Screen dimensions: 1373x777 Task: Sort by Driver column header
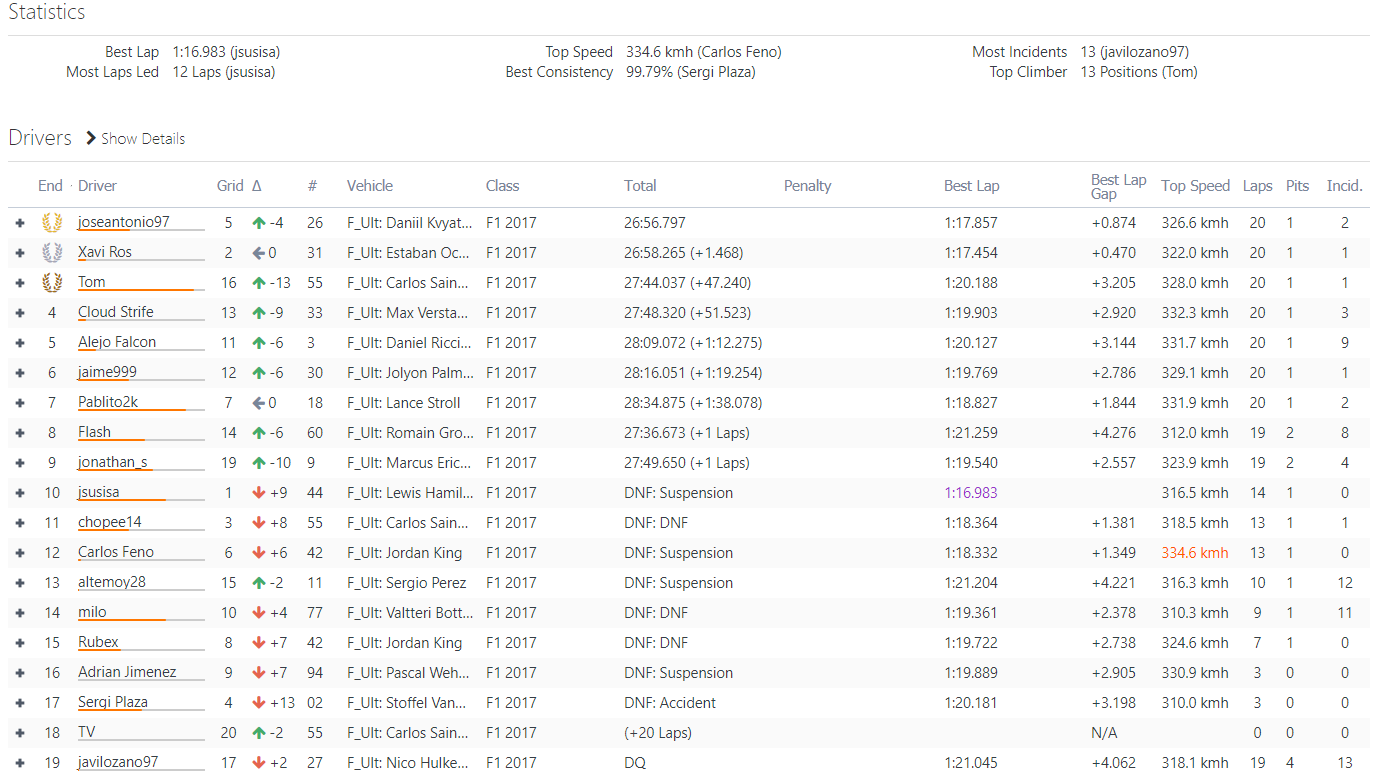point(98,186)
